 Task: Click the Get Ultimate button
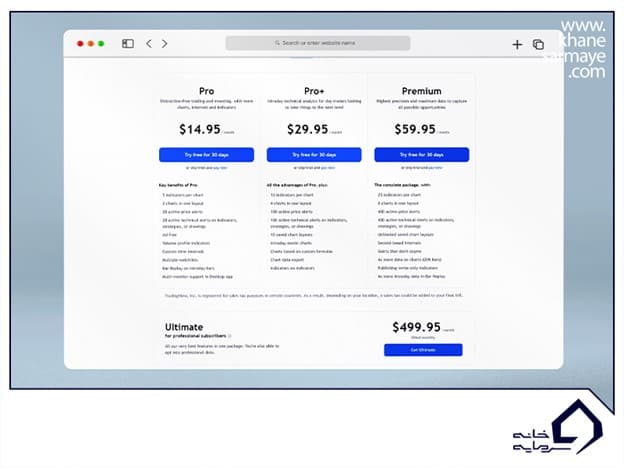click(x=423, y=350)
